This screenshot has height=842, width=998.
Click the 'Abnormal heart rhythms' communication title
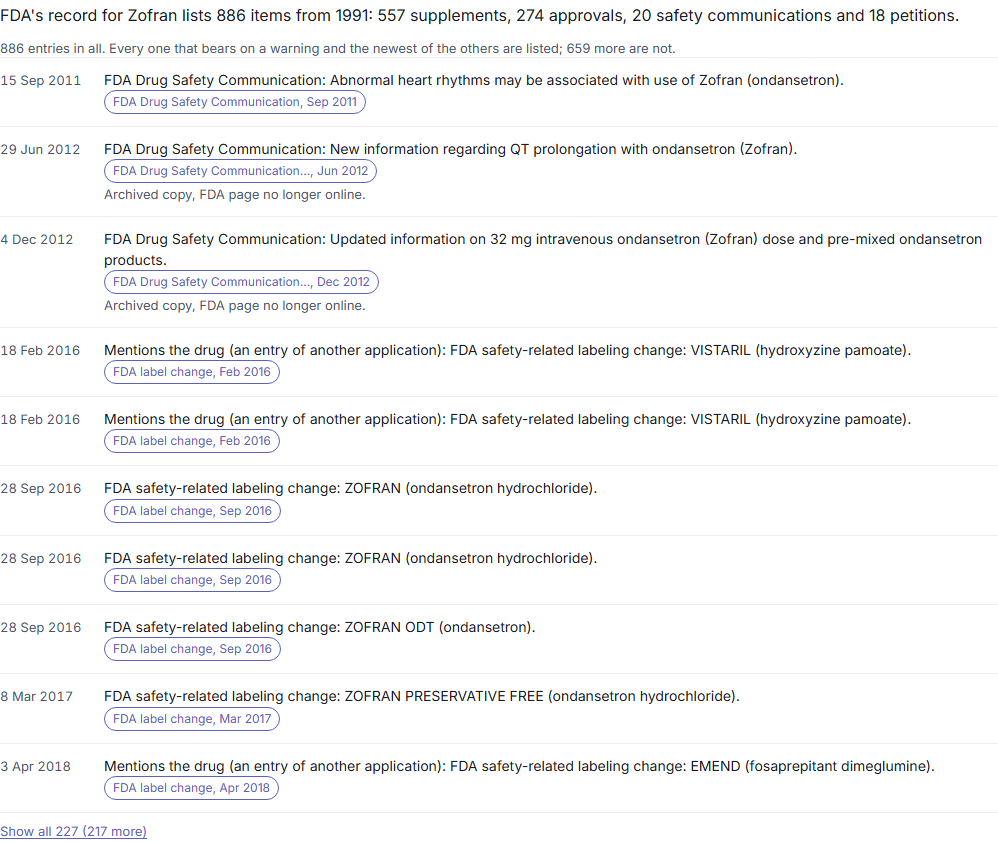(x=474, y=80)
